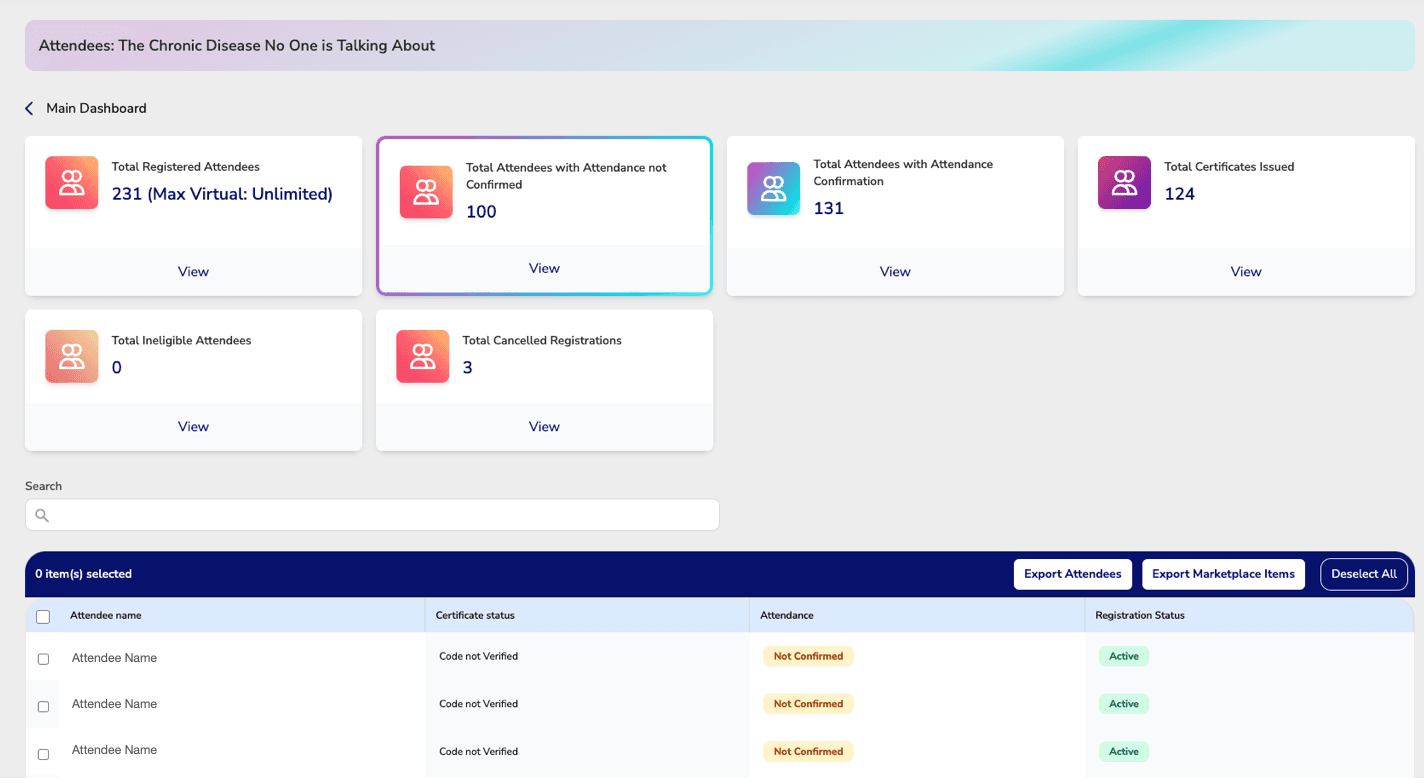Click the Total Certificates Issued icon
1424x784 pixels.
[x=1124, y=183]
